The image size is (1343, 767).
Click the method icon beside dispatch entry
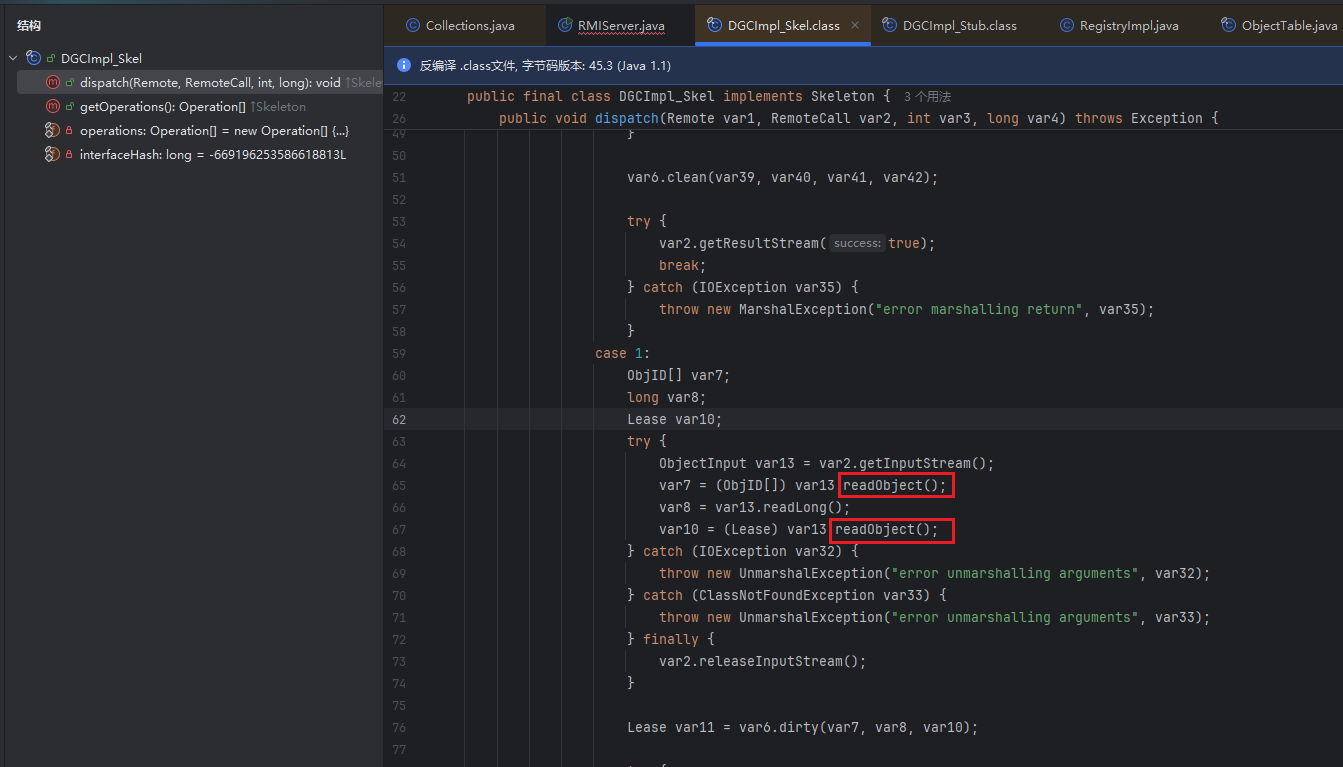pyautogui.click(x=53, y=82)
